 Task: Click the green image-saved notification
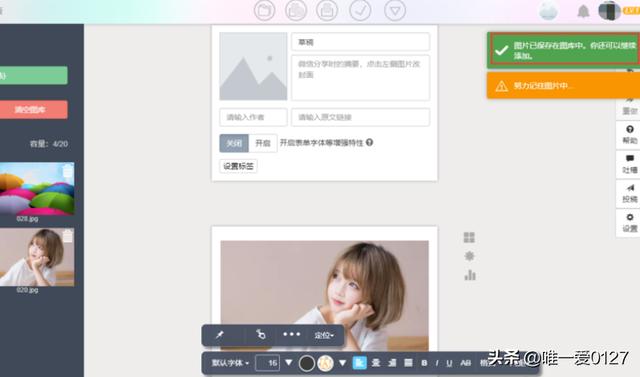[x=563, y=50]
